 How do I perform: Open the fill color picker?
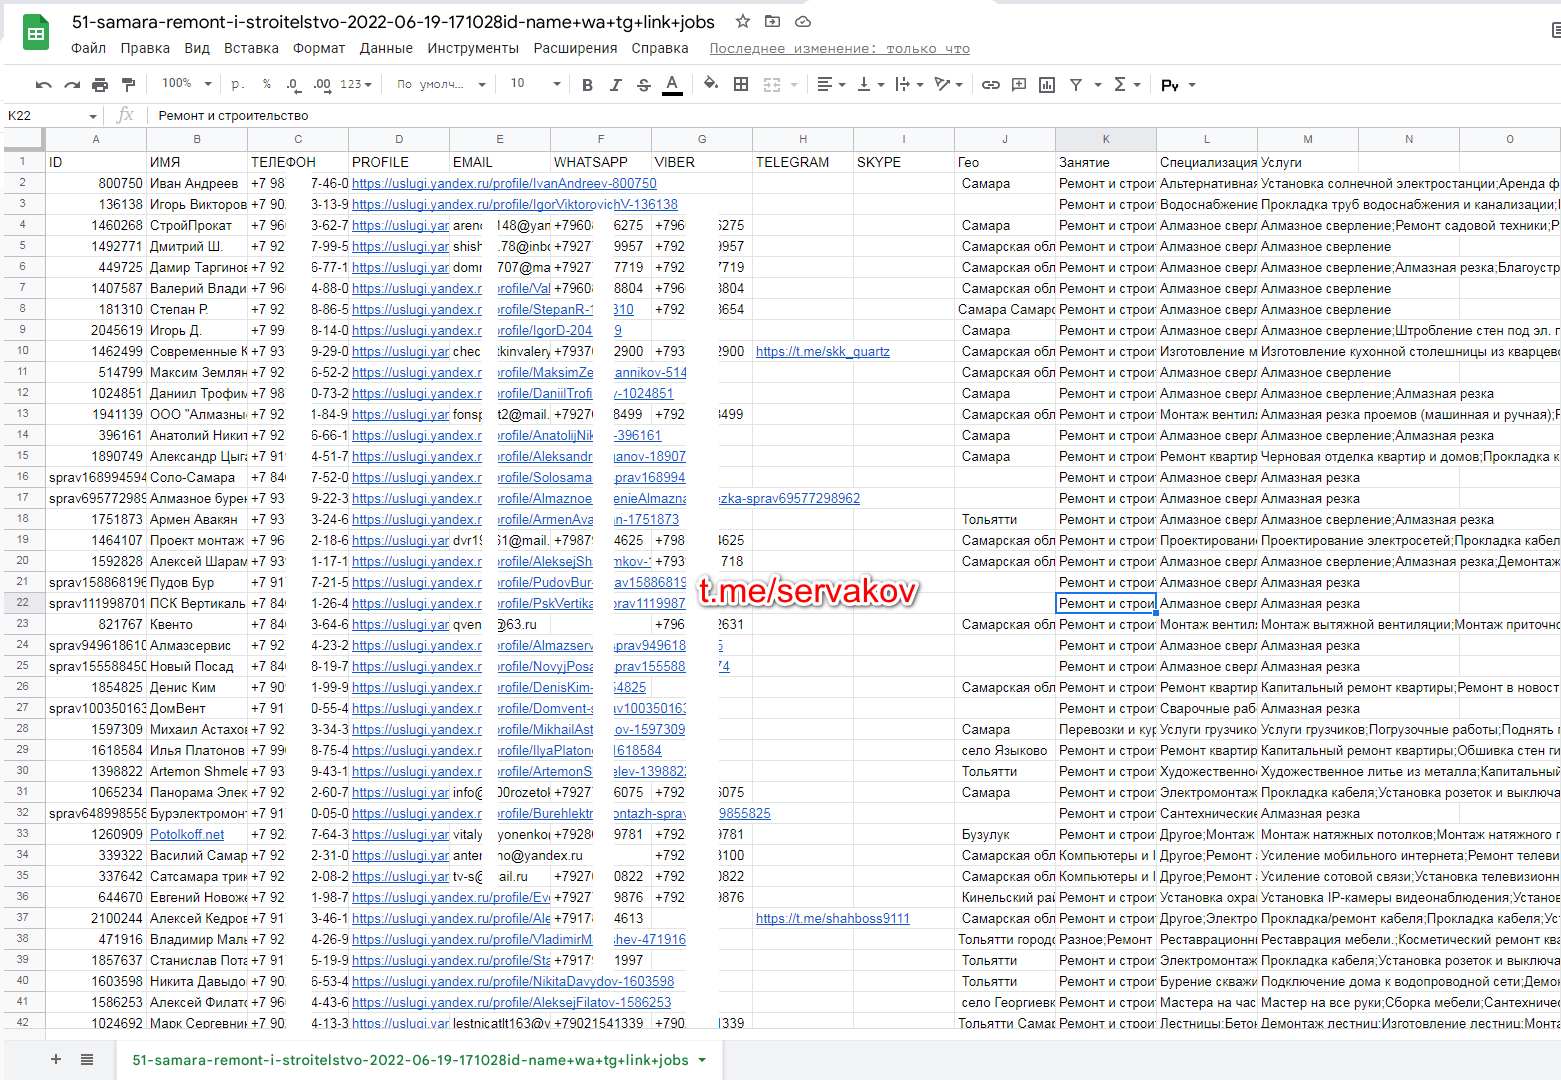[711, 84]
